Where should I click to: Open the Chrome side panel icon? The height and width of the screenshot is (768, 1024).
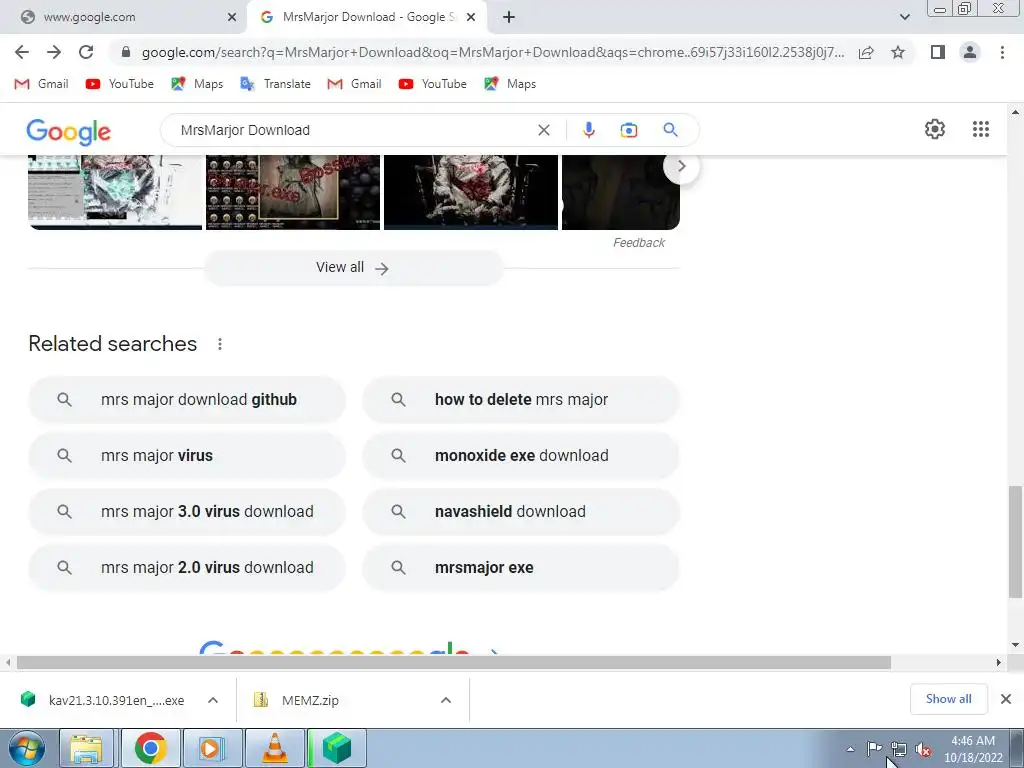point(938,52)
